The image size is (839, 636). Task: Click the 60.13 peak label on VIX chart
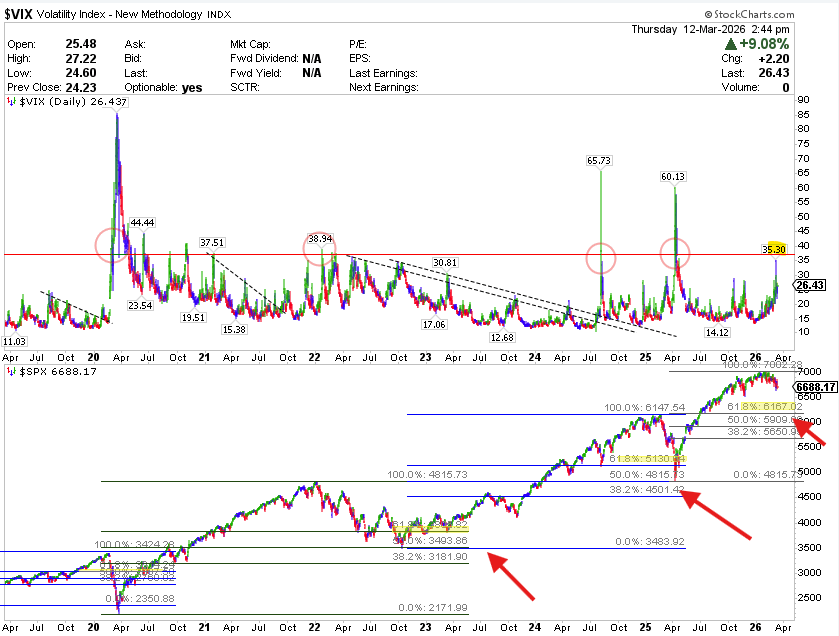pyautogui.click(x=673, y=177)
